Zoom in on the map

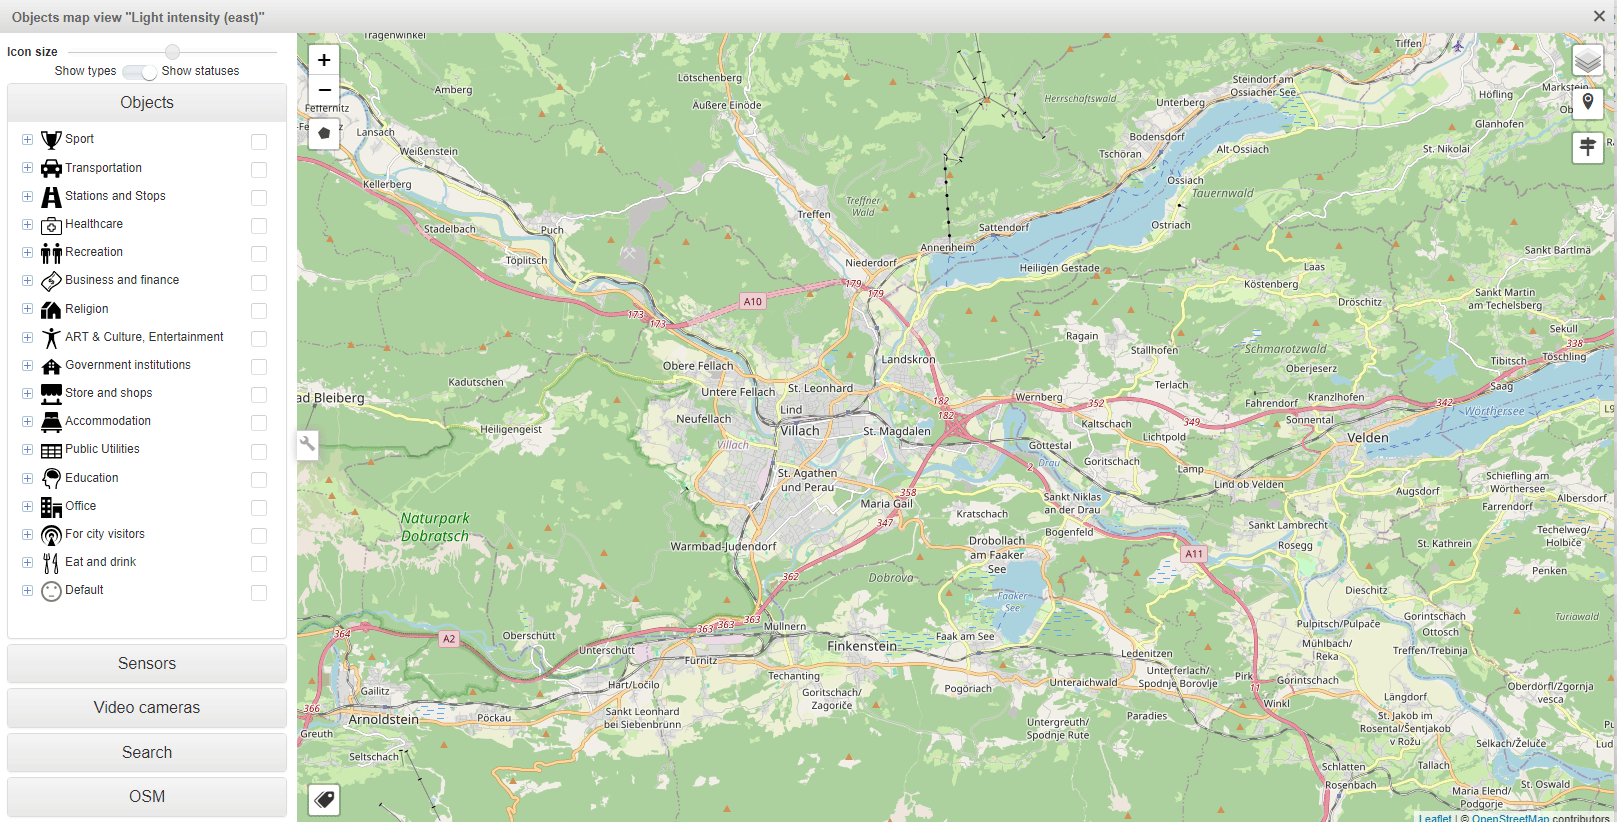point(324,61)
